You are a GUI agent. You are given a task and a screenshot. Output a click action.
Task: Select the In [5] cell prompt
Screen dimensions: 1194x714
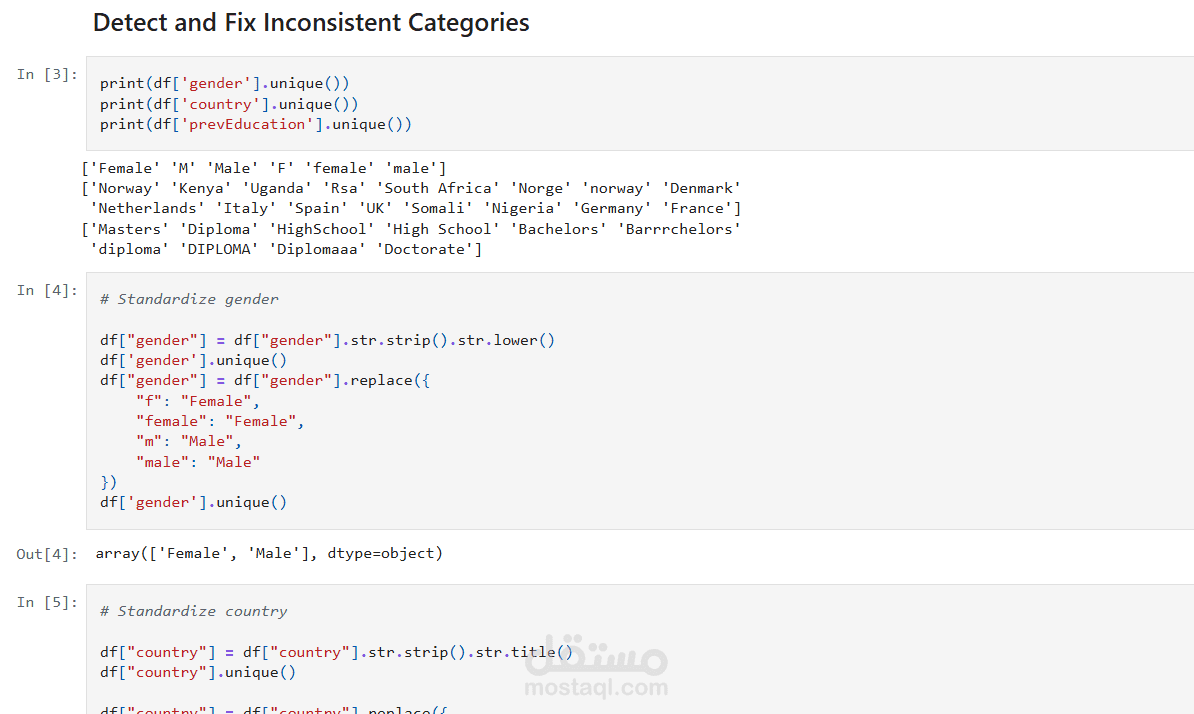point(47,602)
